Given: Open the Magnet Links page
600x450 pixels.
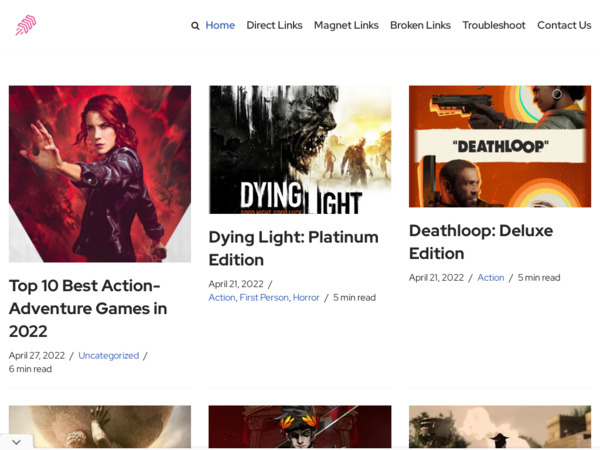Looking at the screenshot, I should pyautogui.click(x=346, y=25).
